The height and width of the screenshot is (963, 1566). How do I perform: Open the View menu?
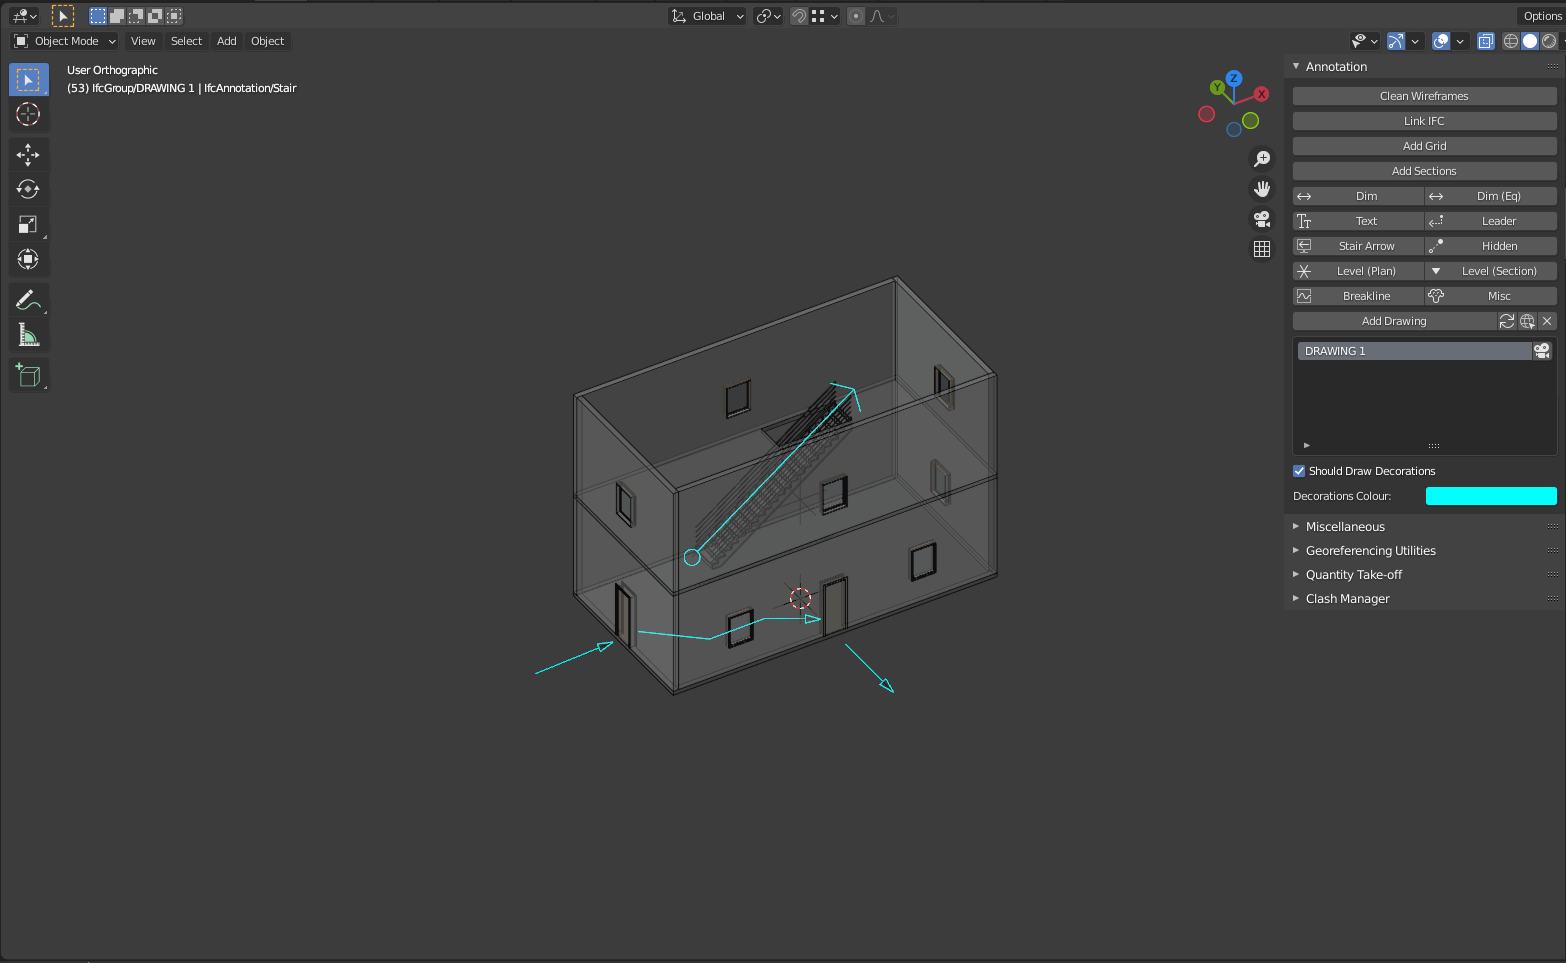[143, 41]
